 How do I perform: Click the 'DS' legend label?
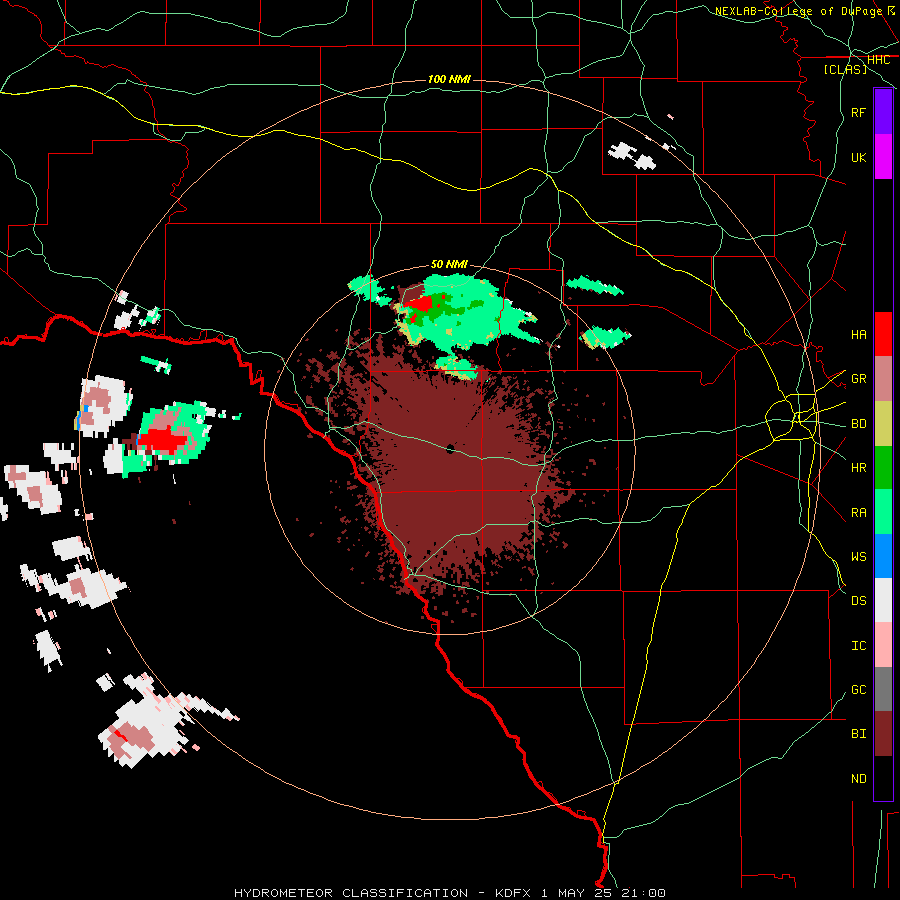pyautogui.click(x=859, y=601)
